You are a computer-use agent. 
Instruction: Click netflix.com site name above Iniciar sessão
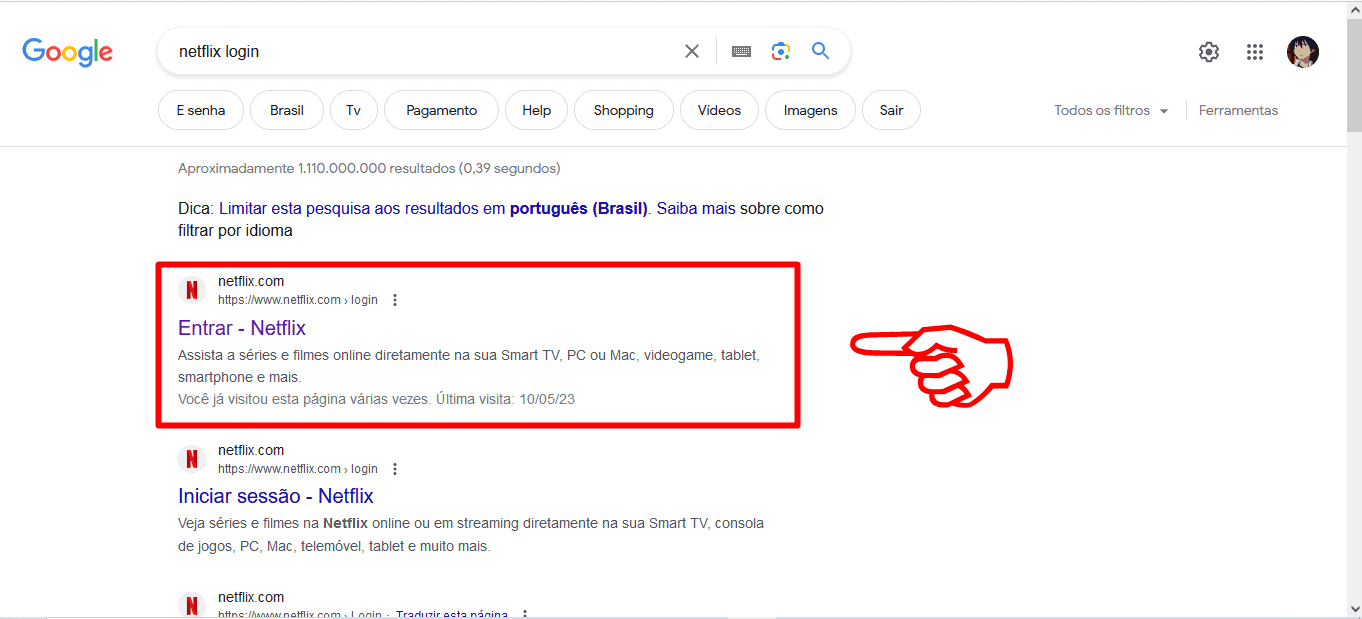(x=251, y=450)
